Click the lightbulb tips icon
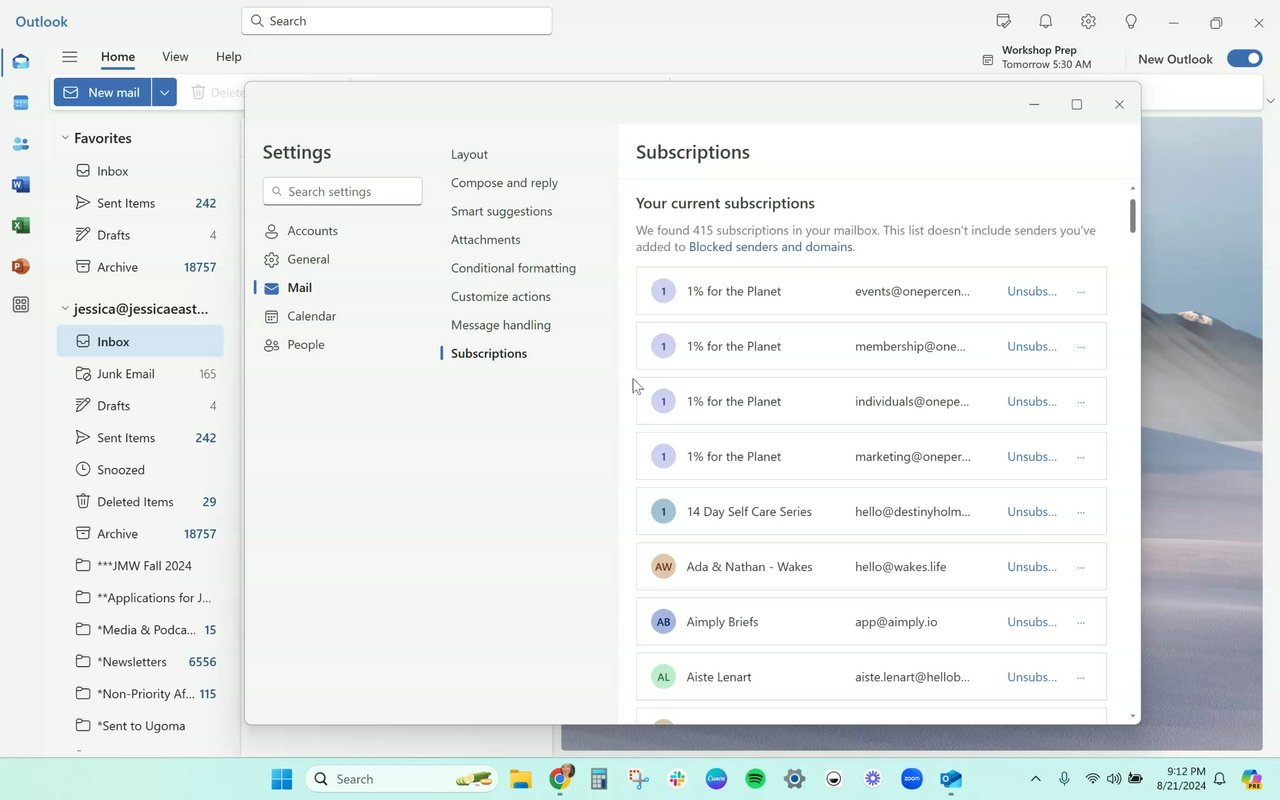This screenshot has height=800, width=1280. [x=1131, y=21]
